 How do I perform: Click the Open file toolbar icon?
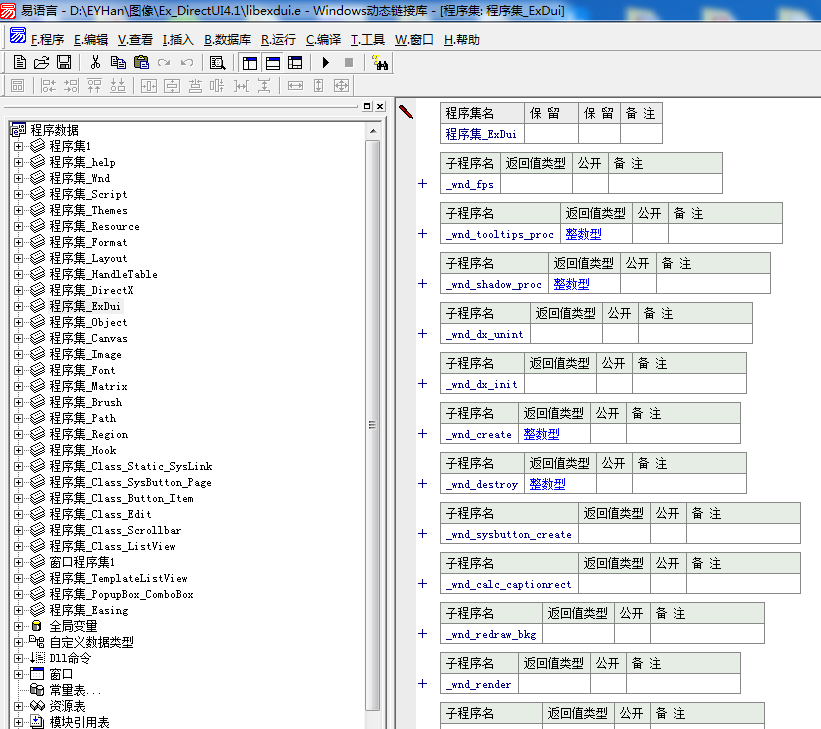tap(41, 63)
